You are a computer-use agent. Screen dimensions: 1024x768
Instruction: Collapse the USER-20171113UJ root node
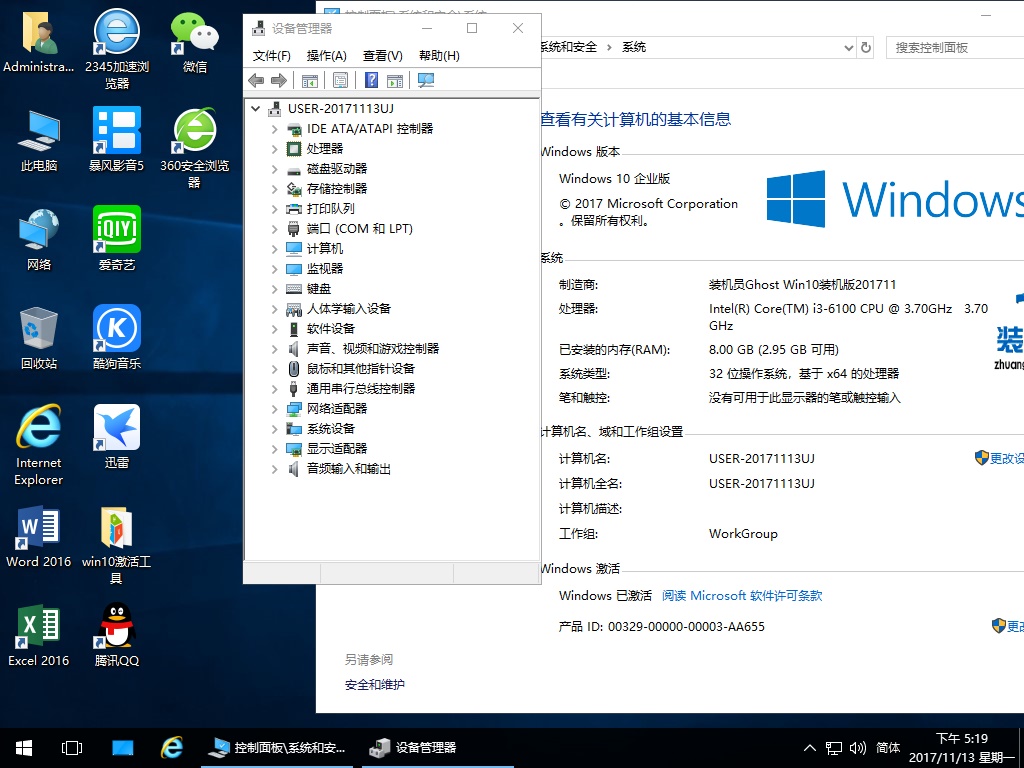click(256, 109)
